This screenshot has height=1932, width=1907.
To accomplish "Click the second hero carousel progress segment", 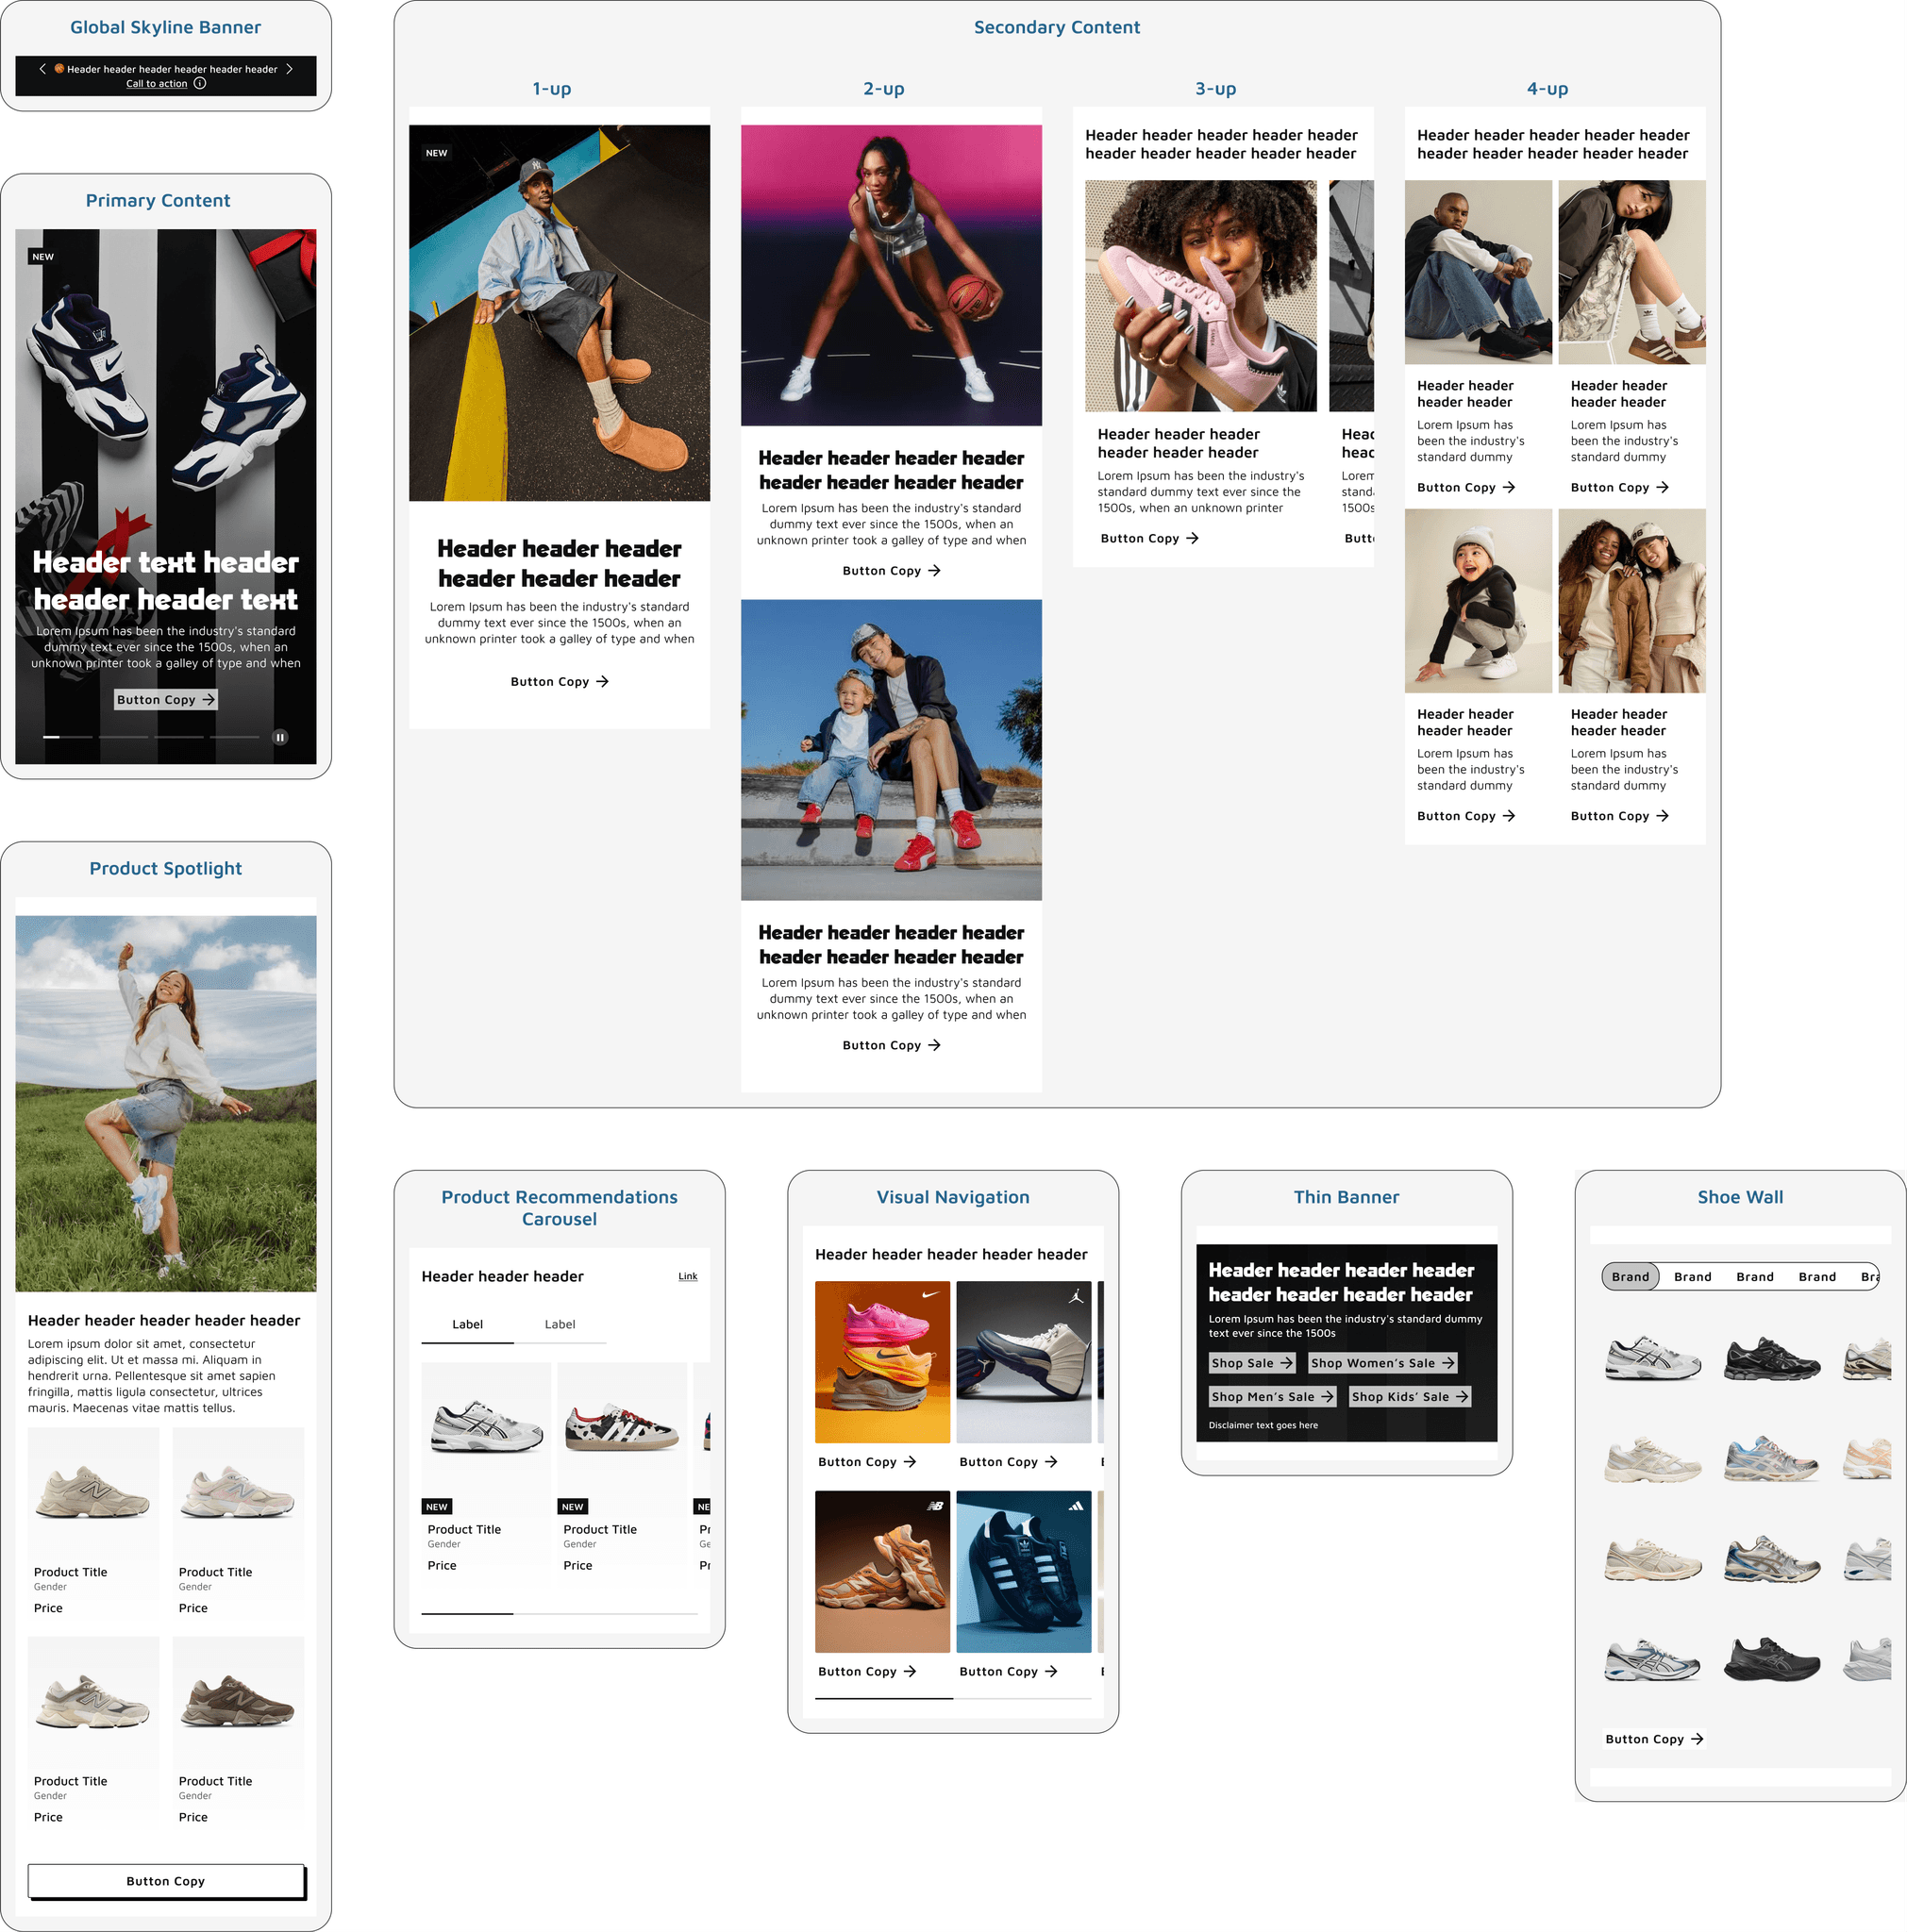I will coord(123,737).
